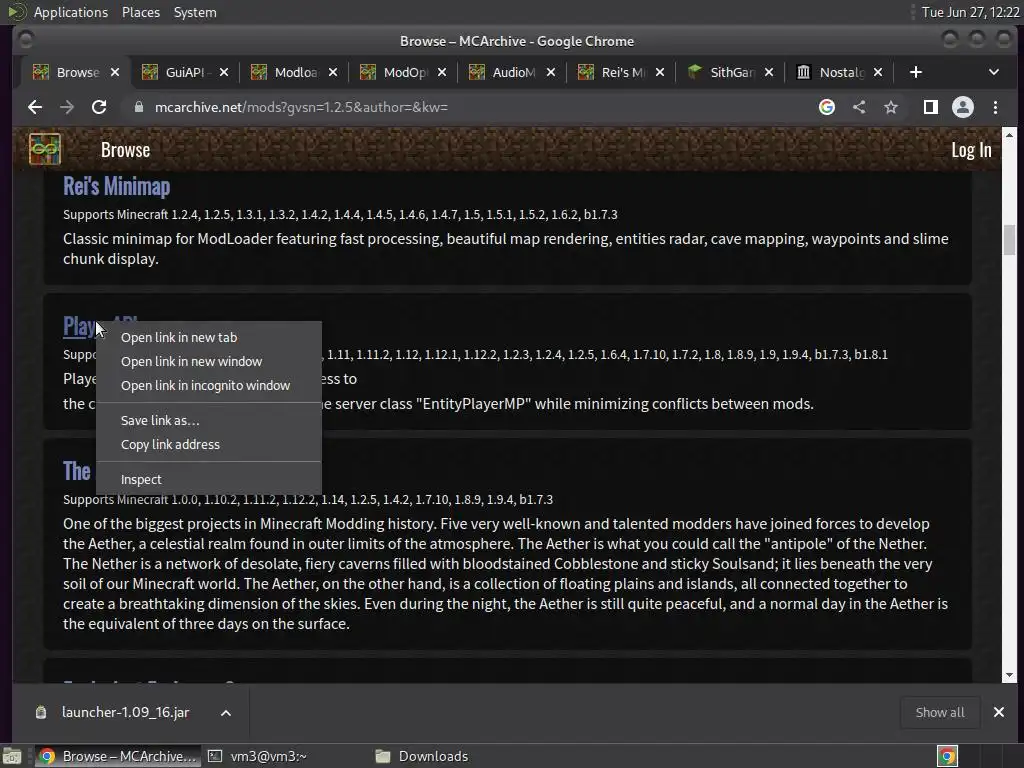Screen dimensions: 1024x768
Task: Select Copy link address
Action: [209, 444]
